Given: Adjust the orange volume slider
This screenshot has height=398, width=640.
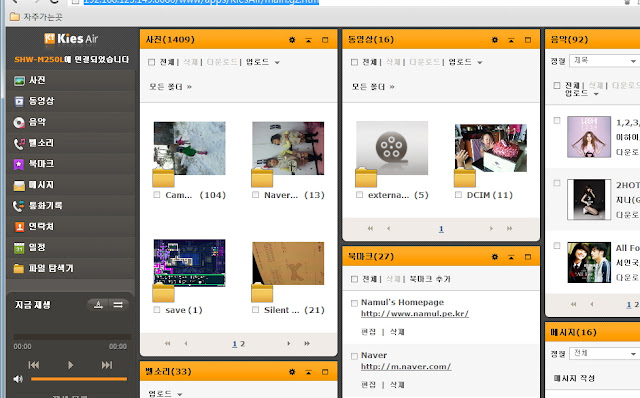Looking at the screenshot, I should click(x=79, y=379).
